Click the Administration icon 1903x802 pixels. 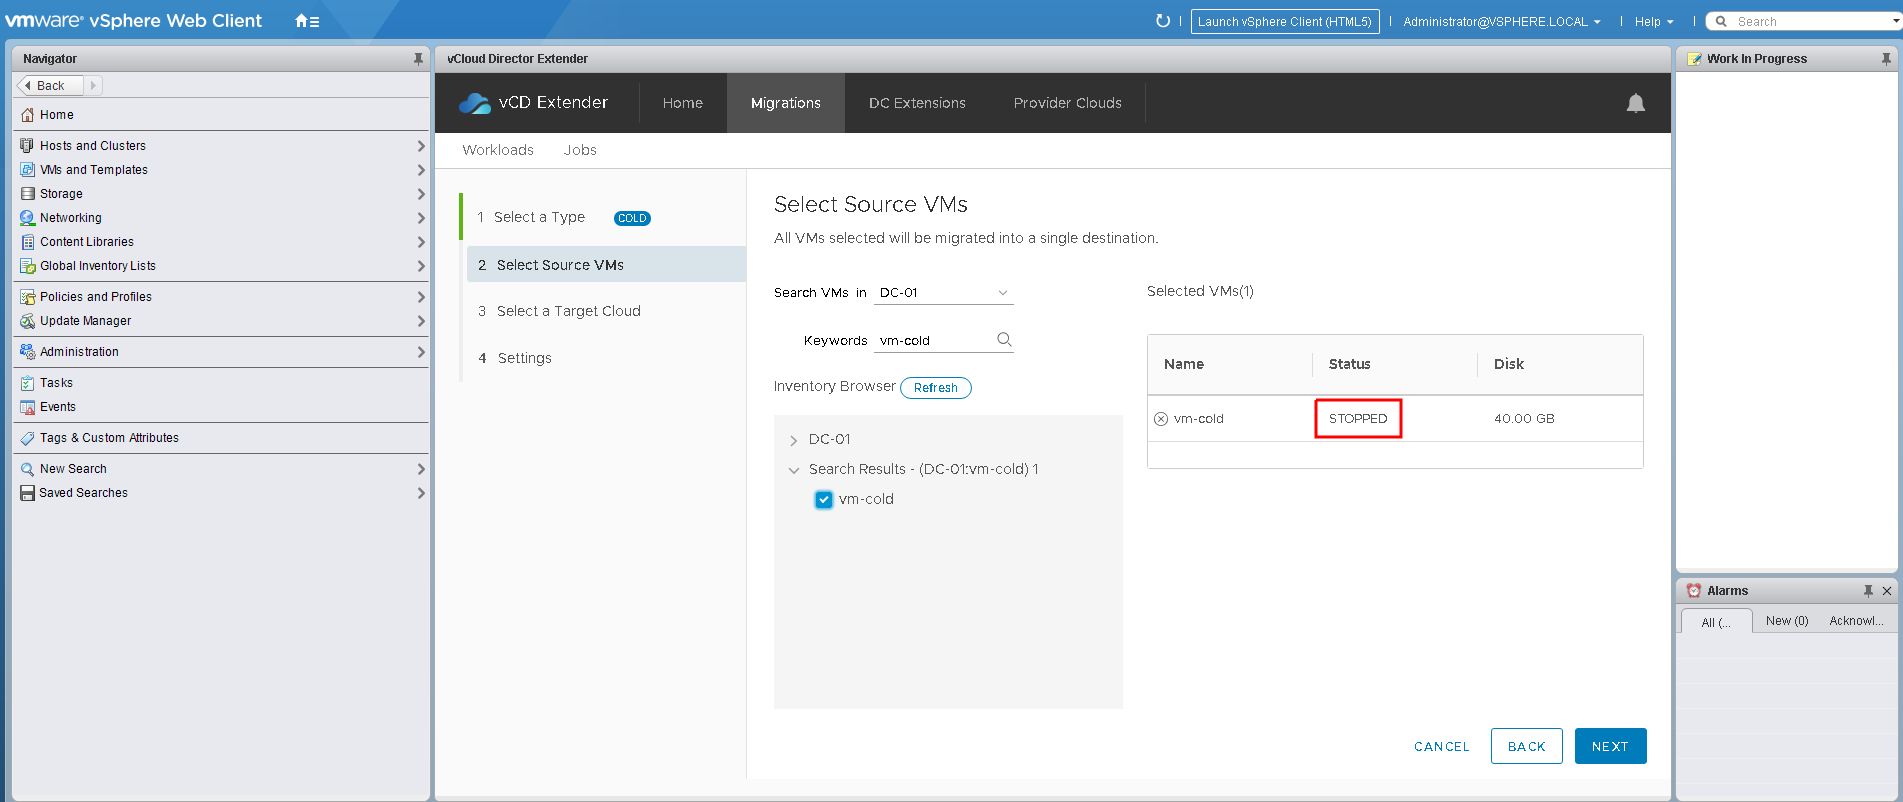[28, 352]
